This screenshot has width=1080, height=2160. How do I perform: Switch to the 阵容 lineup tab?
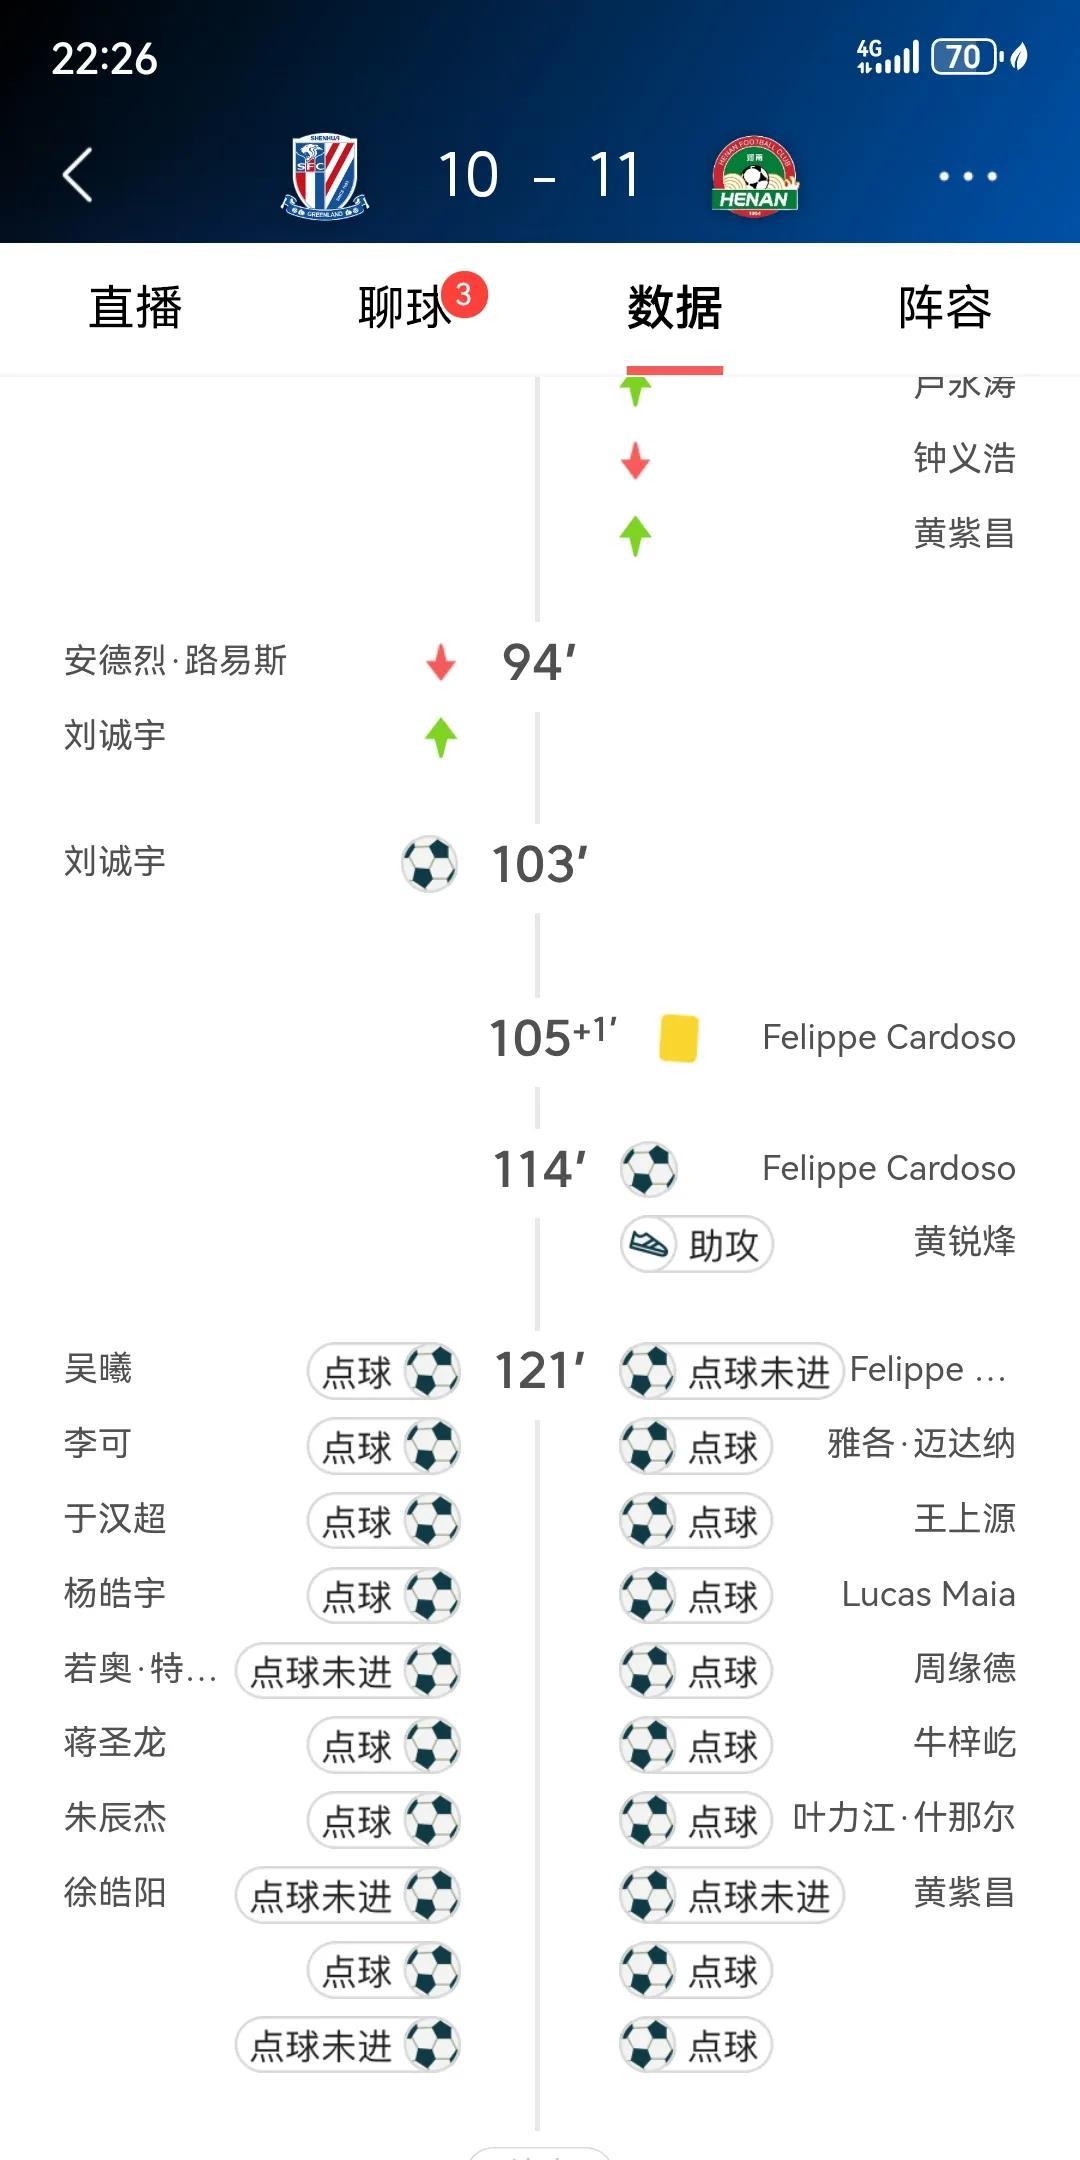tap(944, 308)
